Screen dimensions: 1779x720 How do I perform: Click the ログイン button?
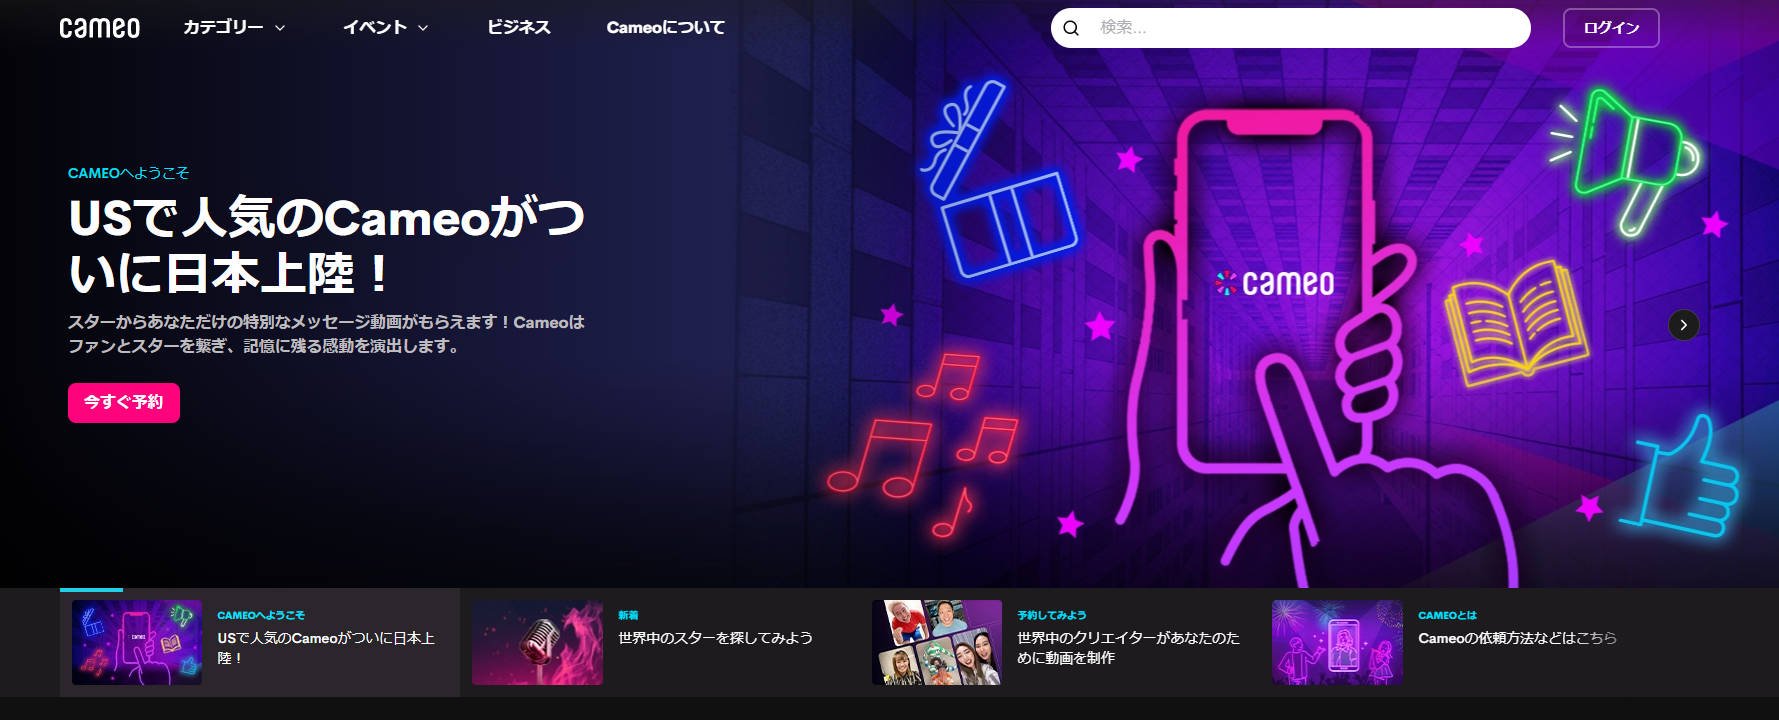click(x=1611, y=28)
